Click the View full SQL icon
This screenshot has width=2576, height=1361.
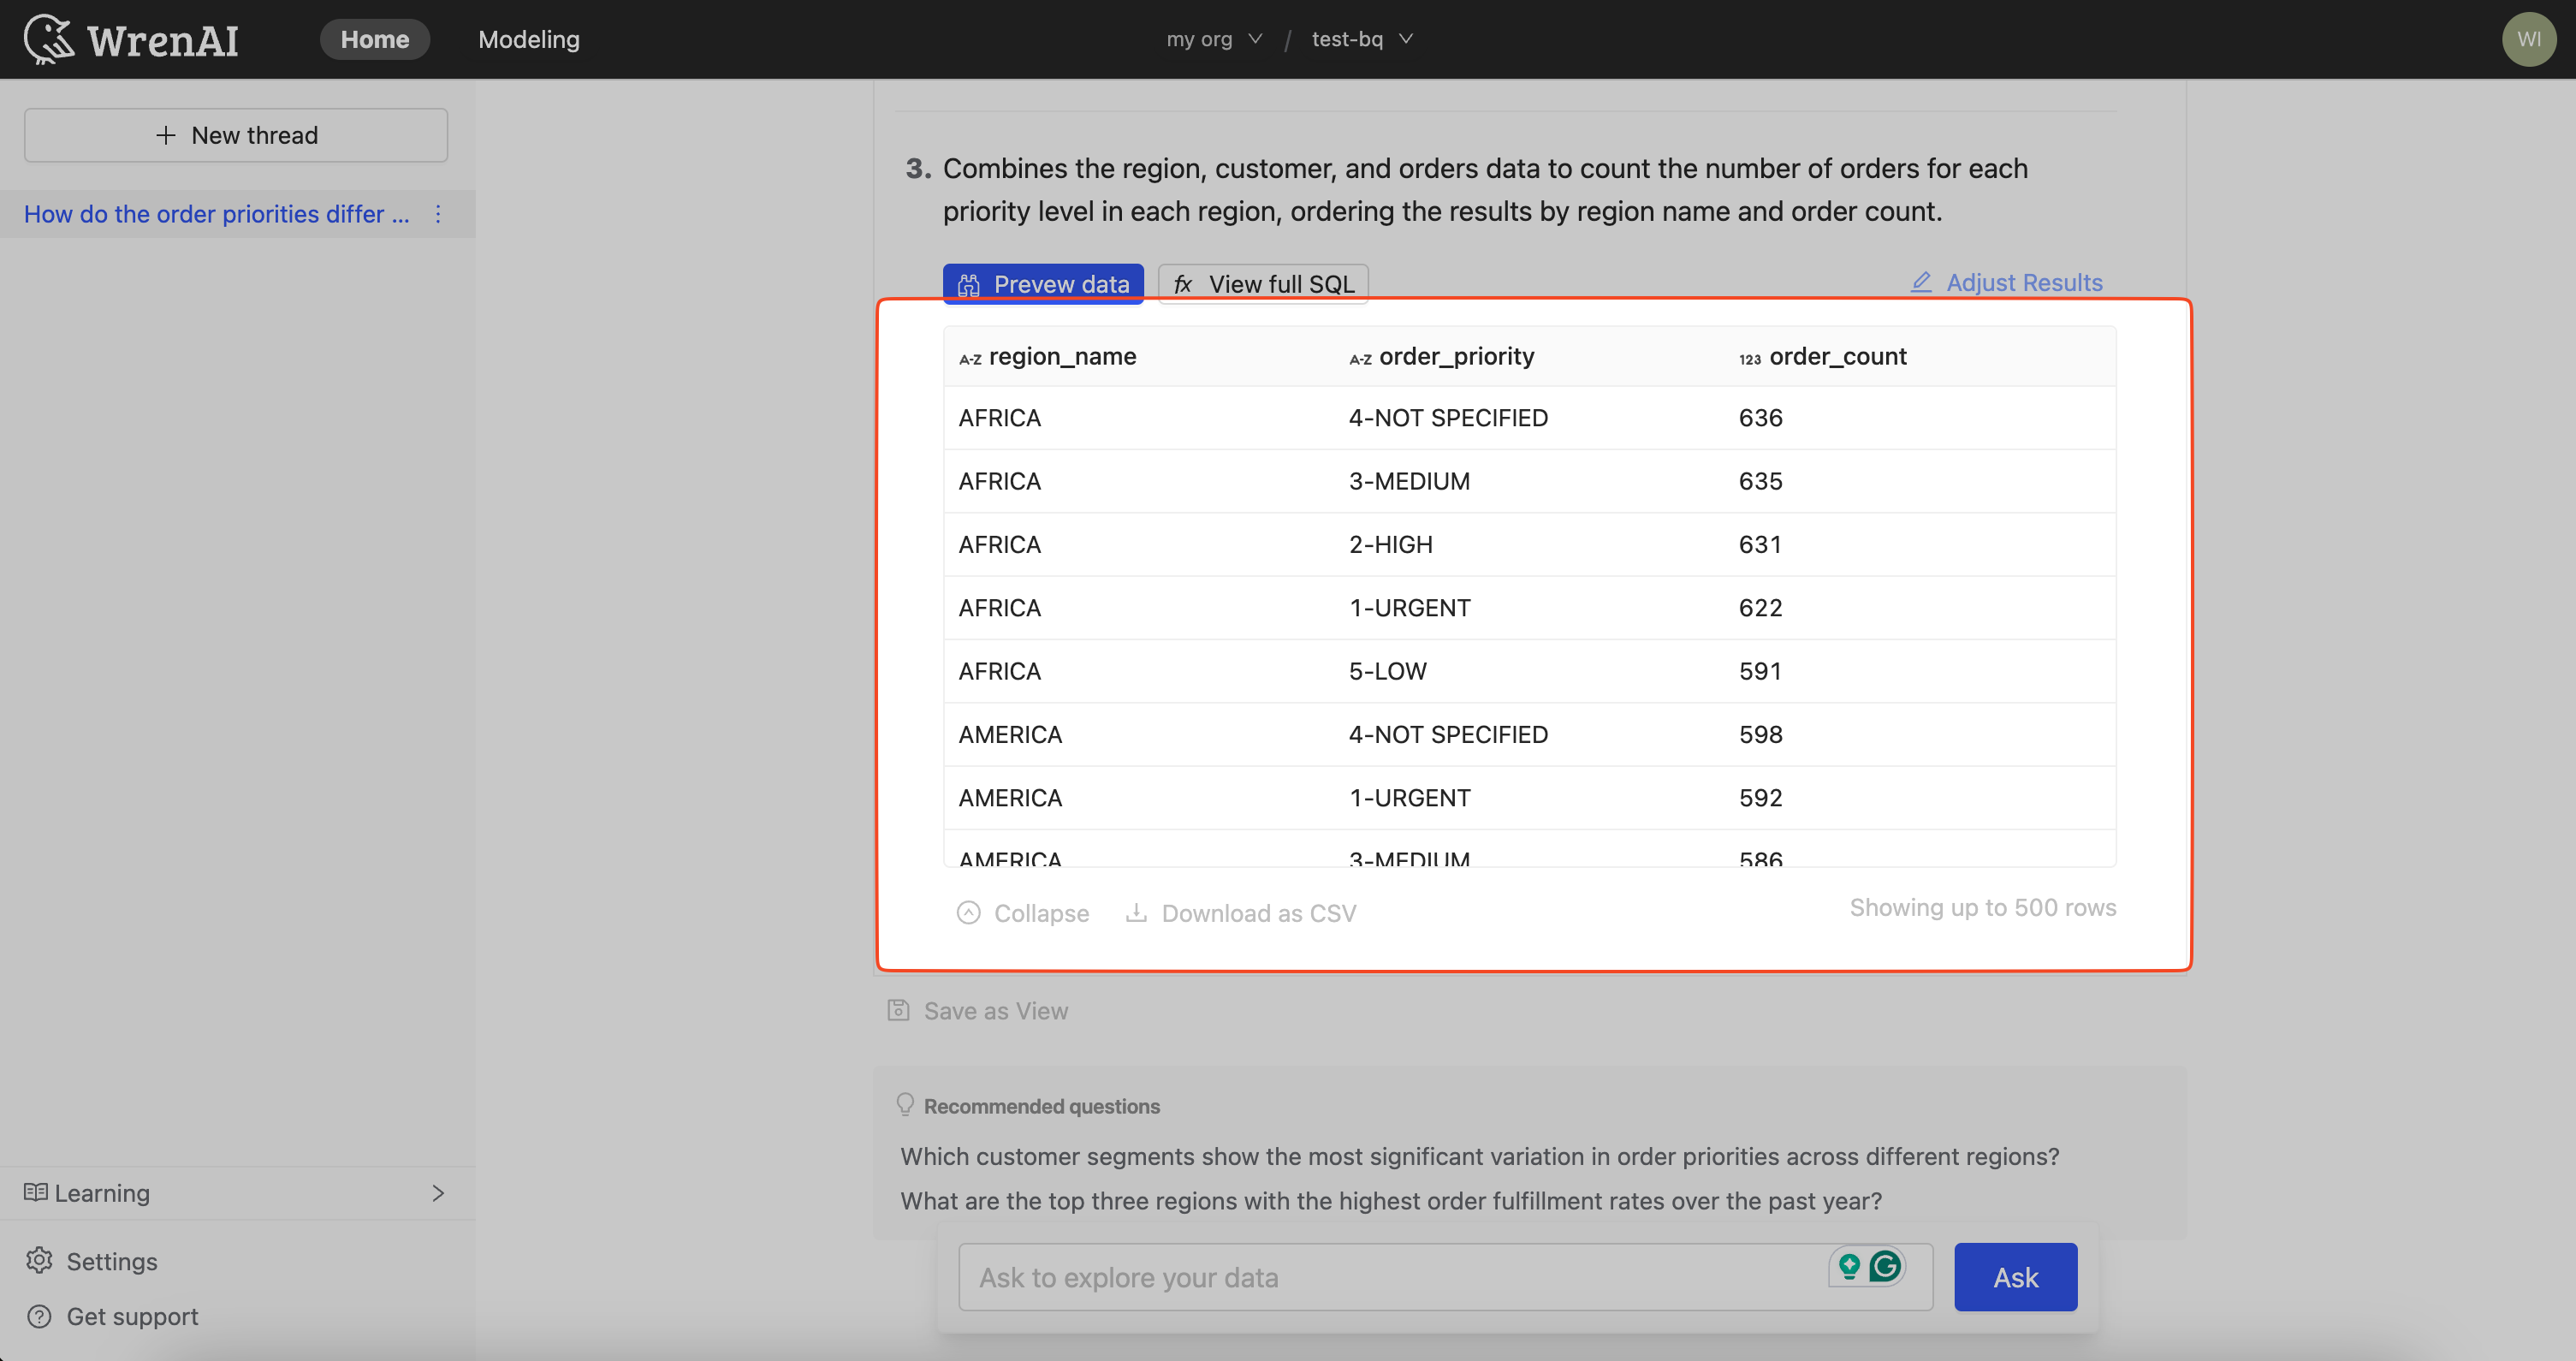click(x=1183, y=282)
